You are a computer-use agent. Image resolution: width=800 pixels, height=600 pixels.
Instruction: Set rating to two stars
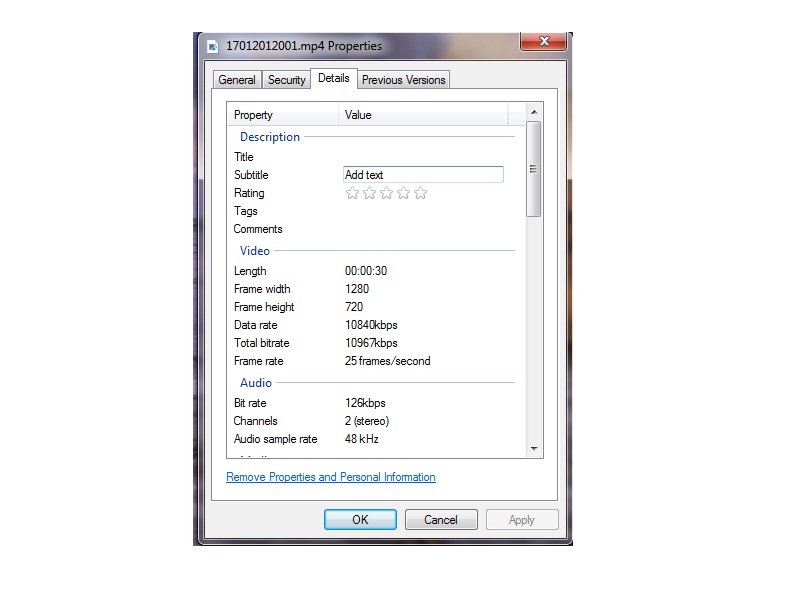[x=369, y=193]
